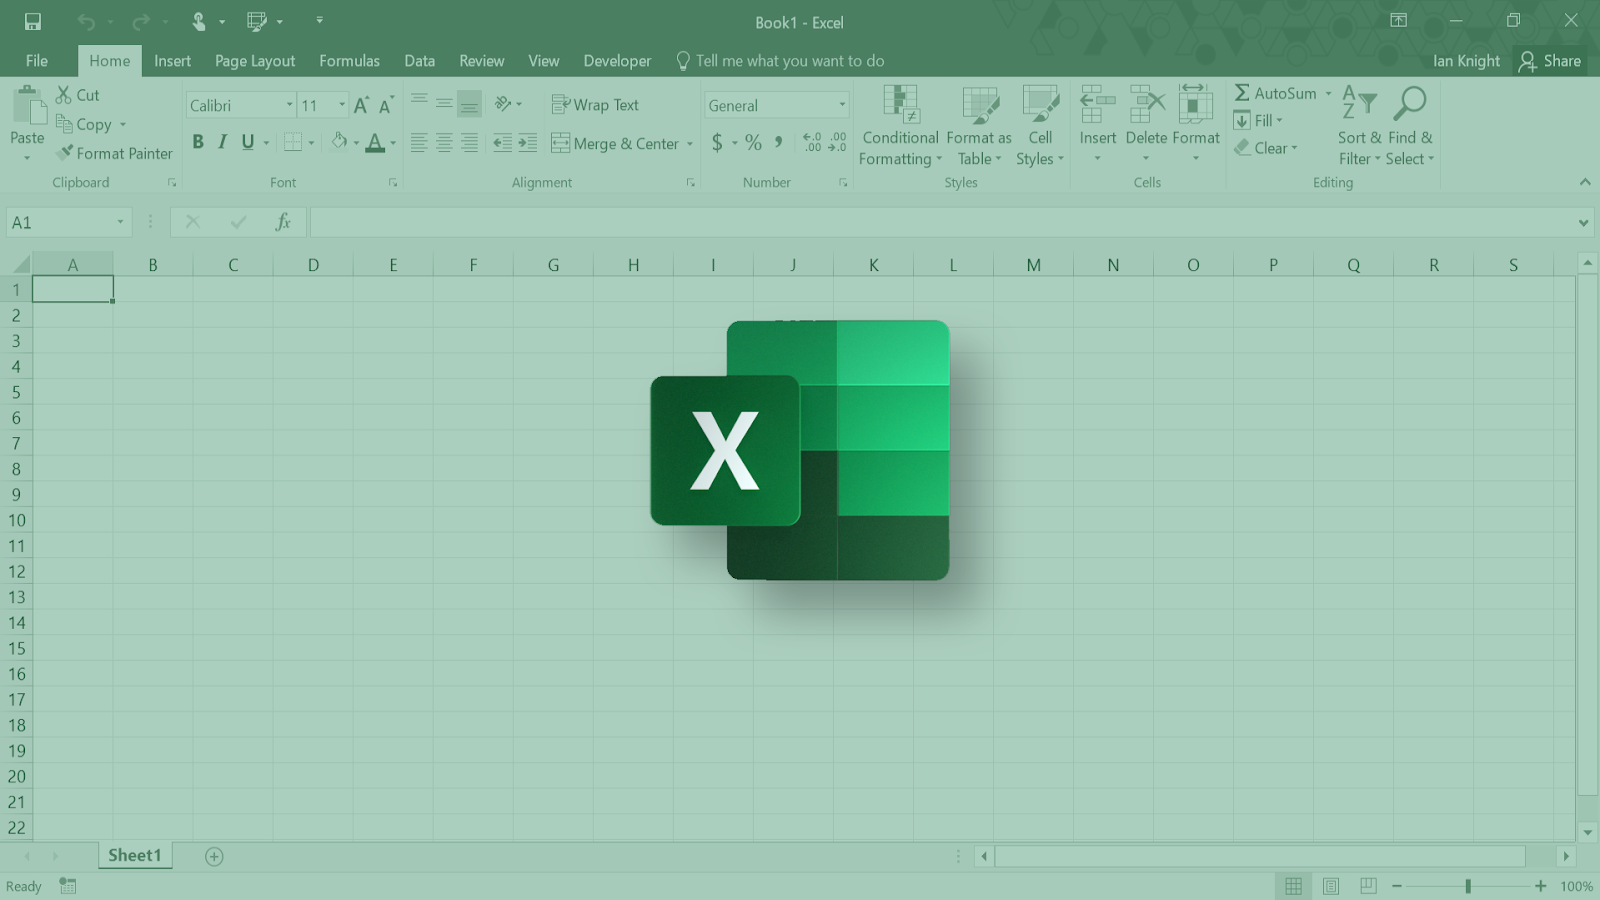The height and width of the screenshot is (900, 1600).
Task: Click the Insert cells button
Action: [1097, 125]
